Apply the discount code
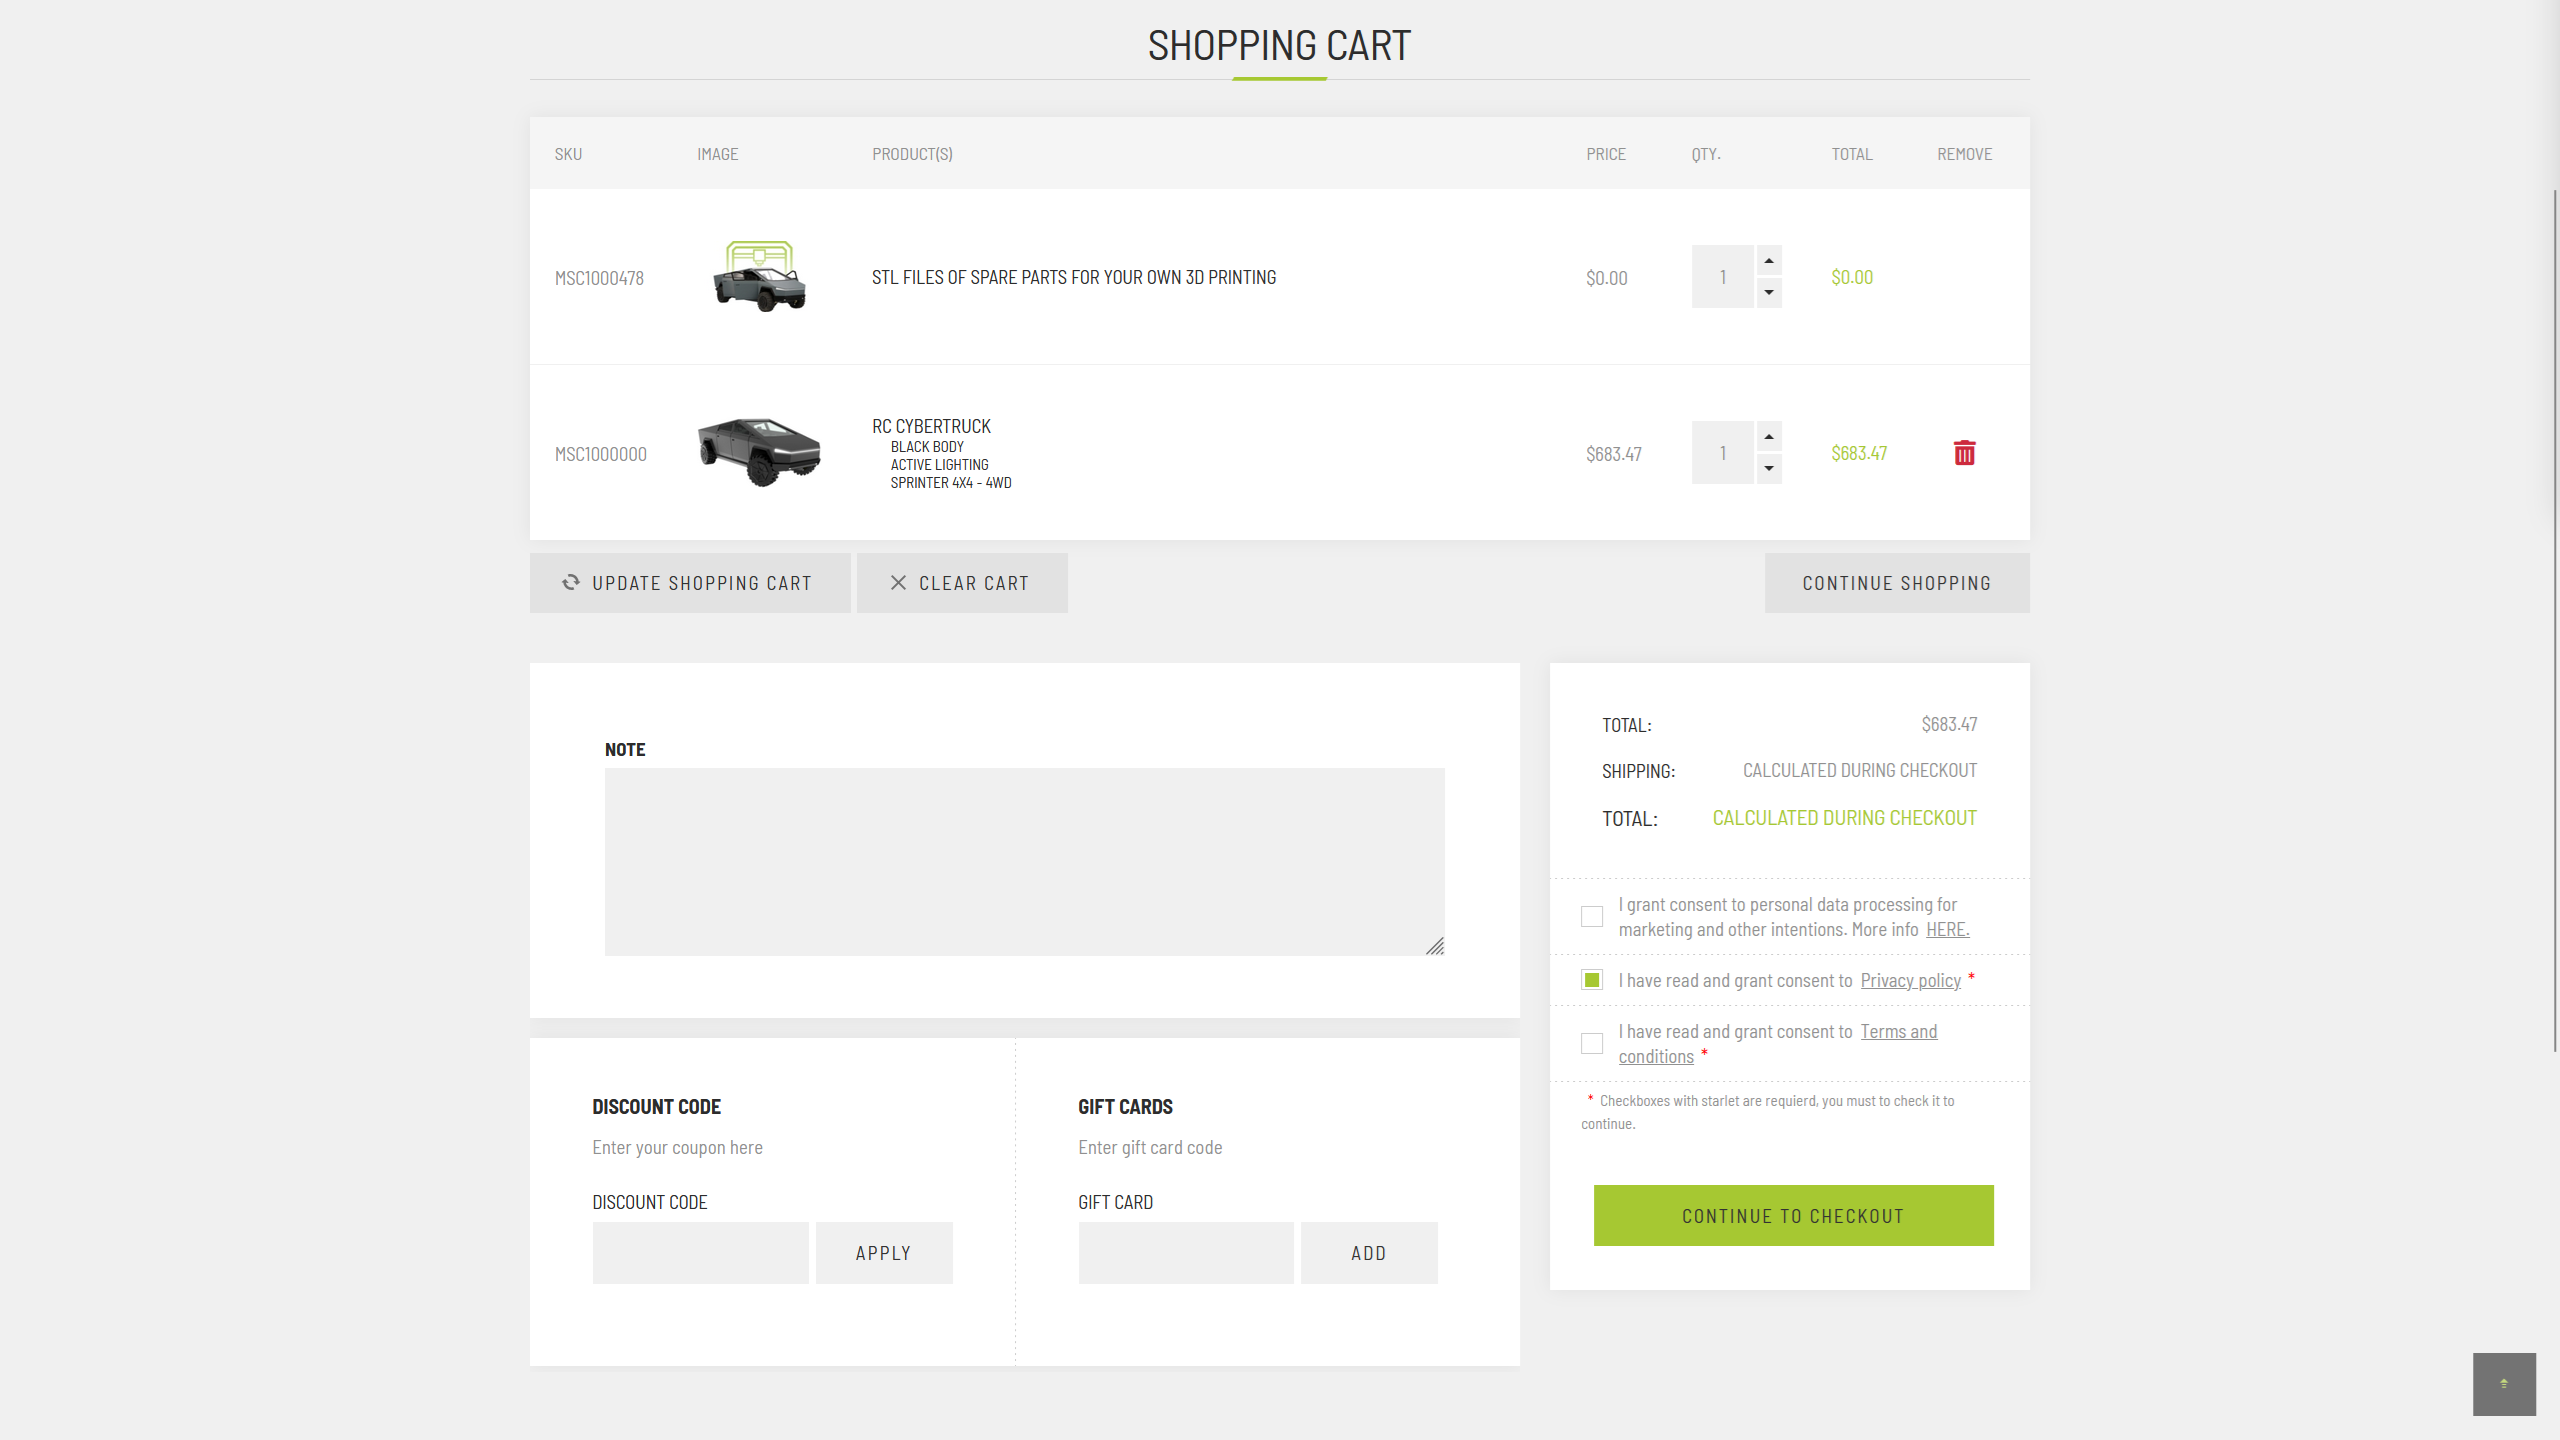The height and width of the screenshot is (1440, 2560). pos(884,1253)
